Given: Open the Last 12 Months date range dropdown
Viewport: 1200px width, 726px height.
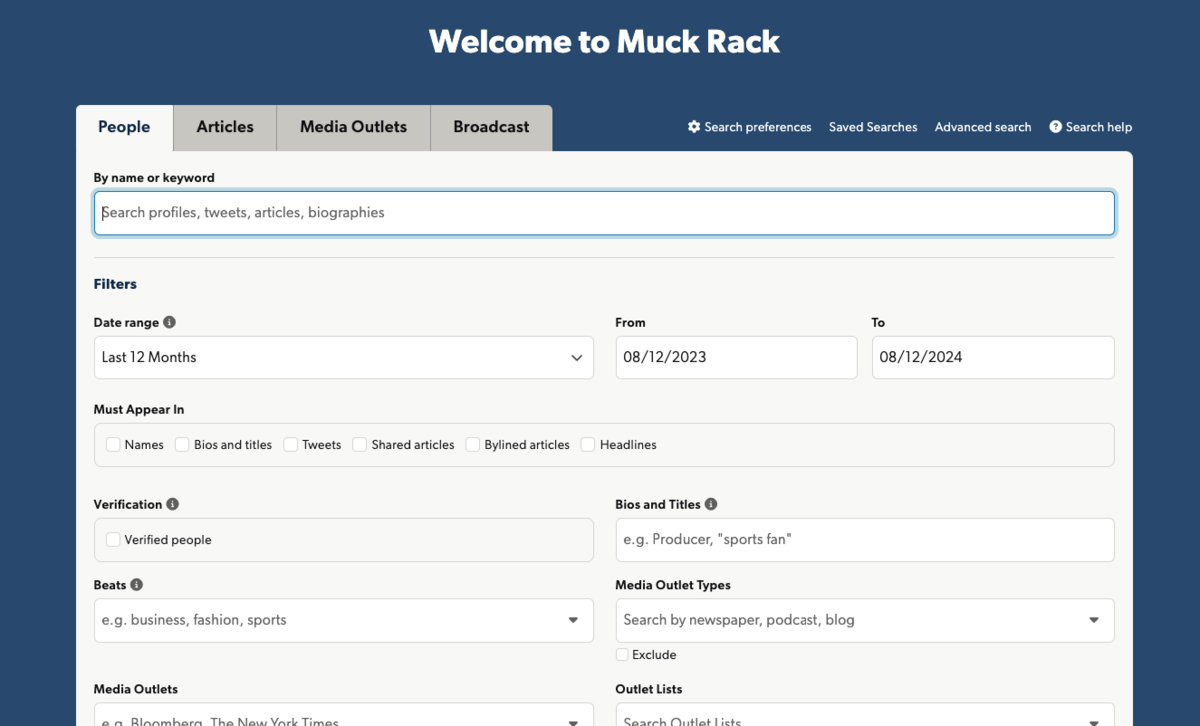Looking at the screenshot, I should (x=343, y=358).
